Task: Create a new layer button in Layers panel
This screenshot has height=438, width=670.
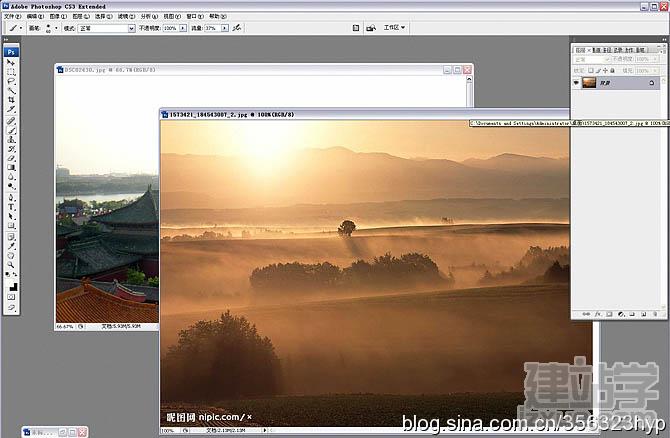Action: tap(644, 315)
